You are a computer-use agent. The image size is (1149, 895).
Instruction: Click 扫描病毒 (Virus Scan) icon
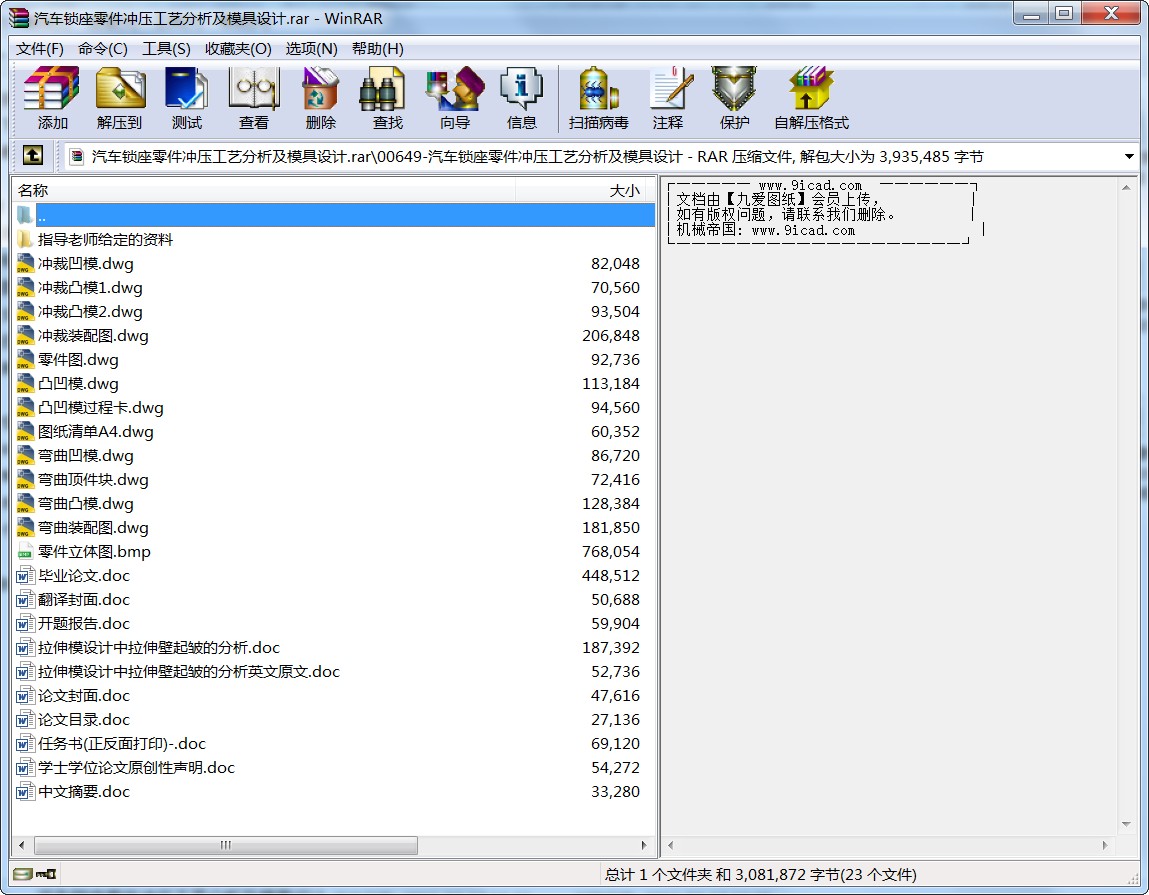tap(598, 98)
